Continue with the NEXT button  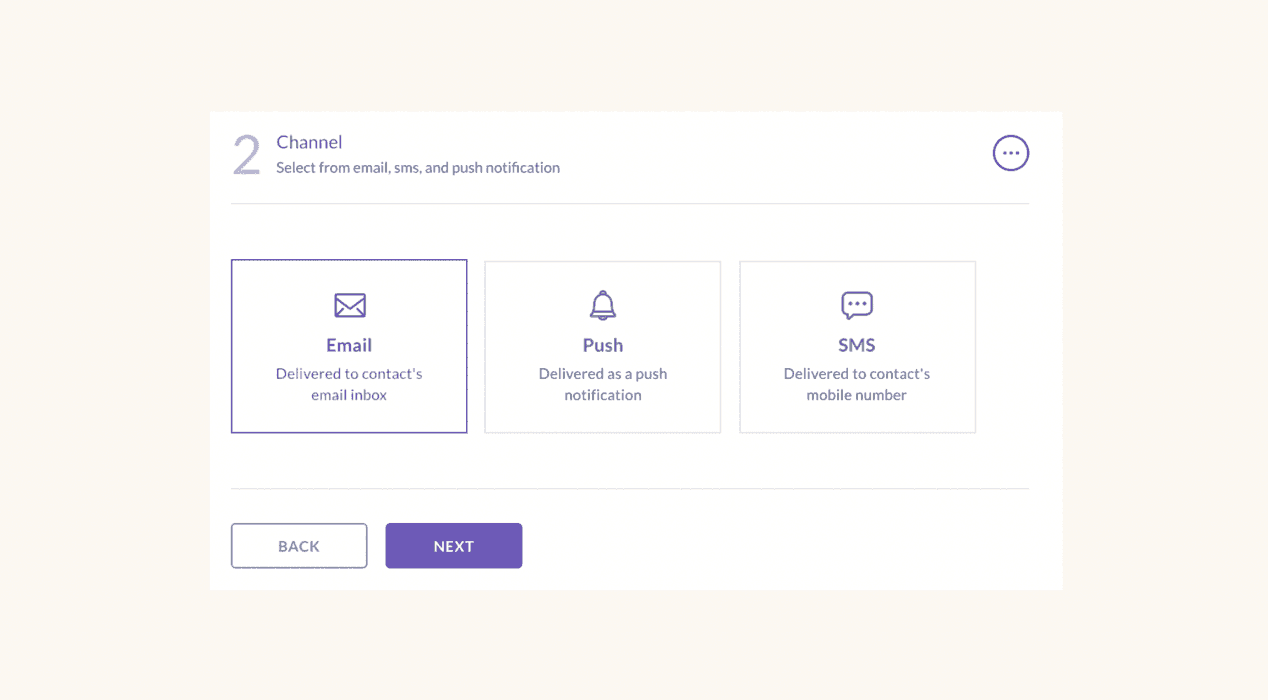pyautogui.click(x=454, y=546)
